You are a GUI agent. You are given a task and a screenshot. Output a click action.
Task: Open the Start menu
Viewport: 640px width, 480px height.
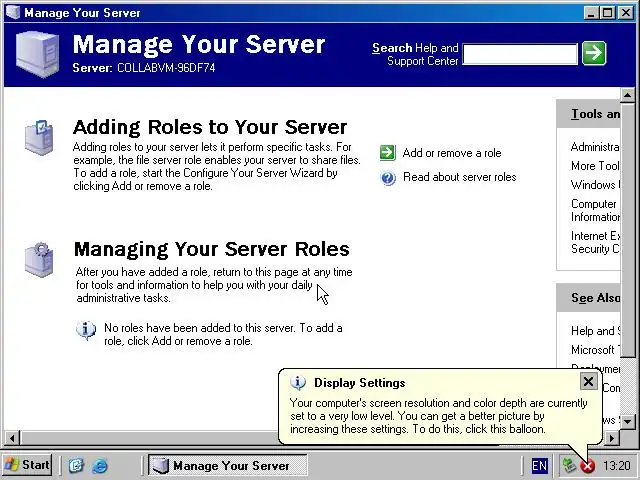pyautogui.click(x=27, y=465)
